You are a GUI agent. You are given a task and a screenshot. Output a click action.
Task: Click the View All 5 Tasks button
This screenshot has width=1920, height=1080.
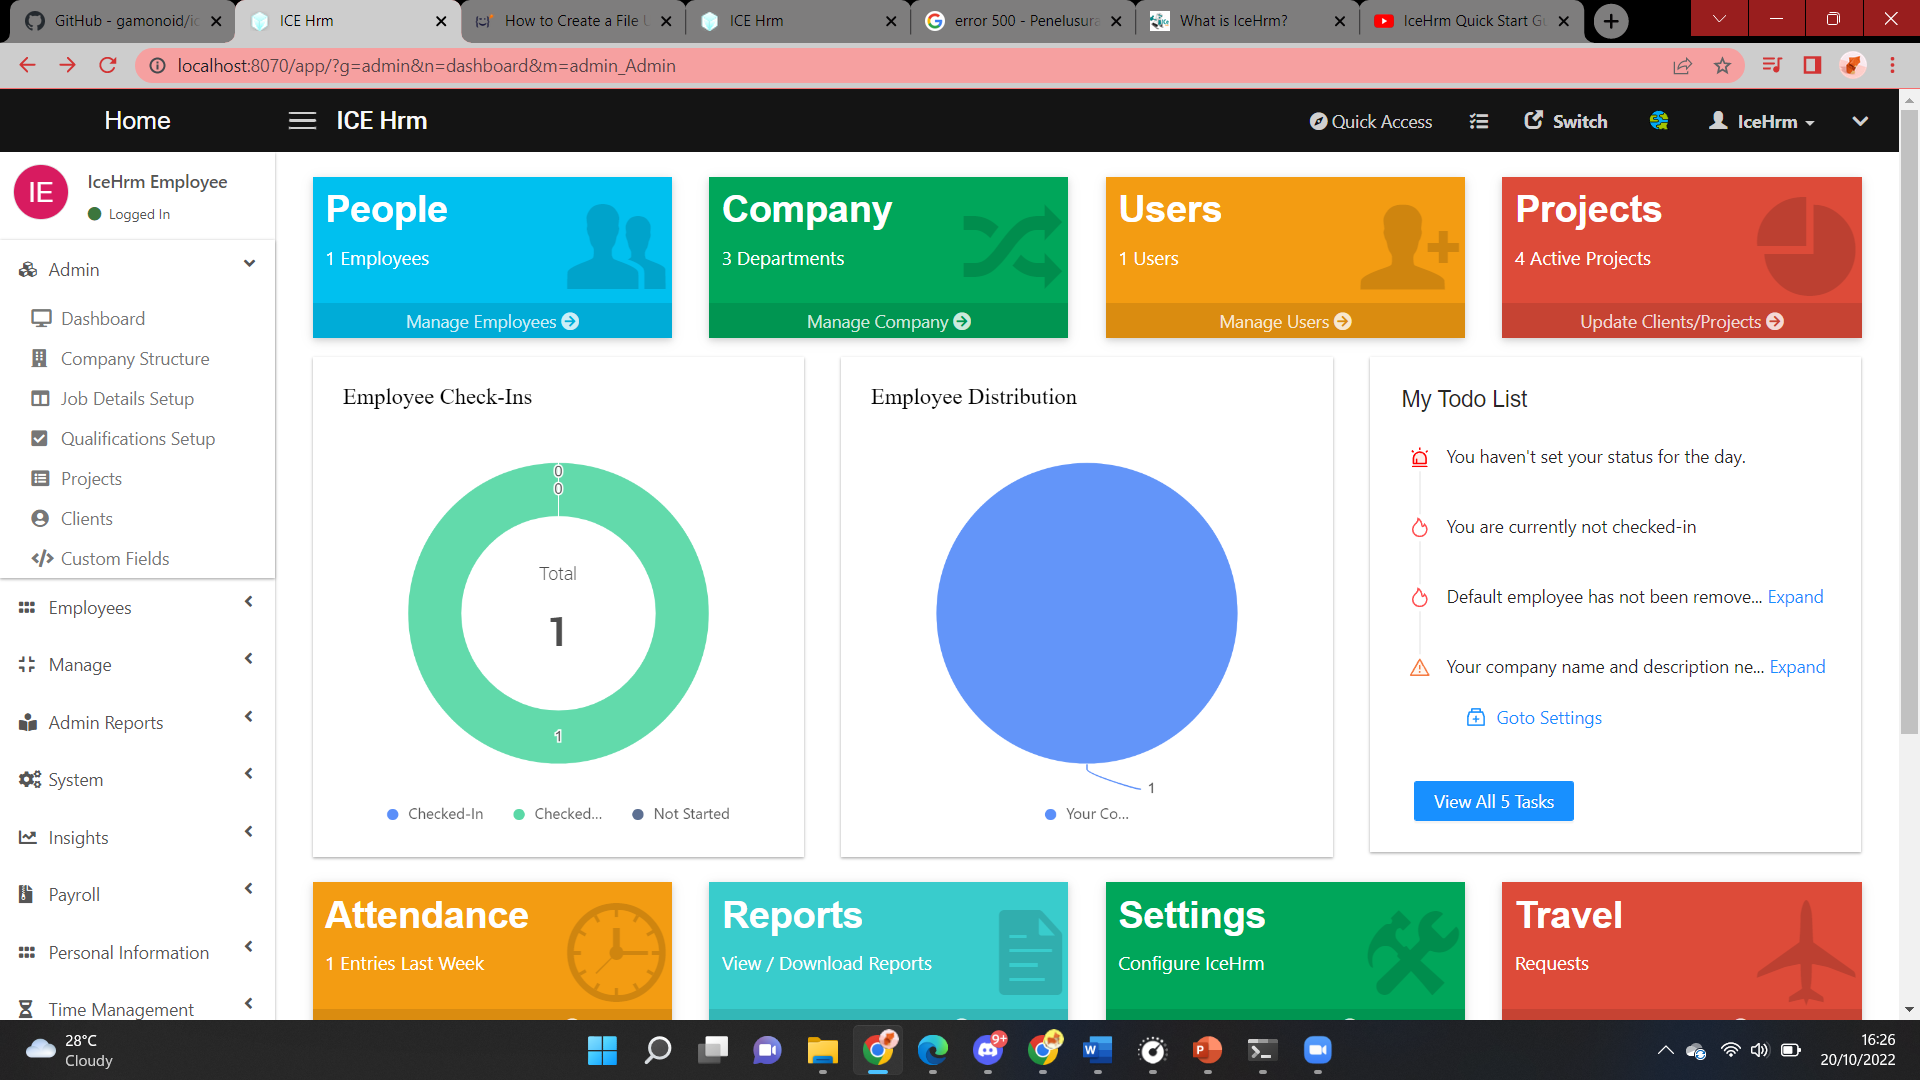1493,801
